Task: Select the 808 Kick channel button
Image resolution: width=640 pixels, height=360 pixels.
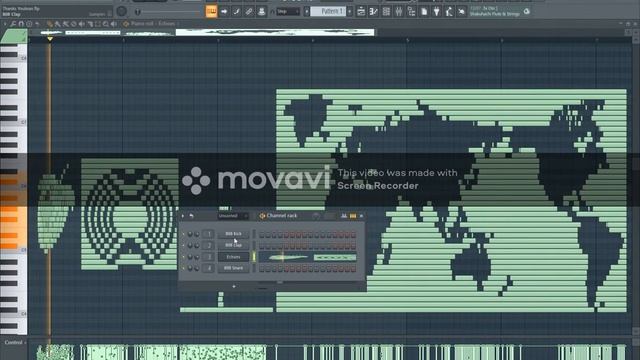Action: coord(233,234)
